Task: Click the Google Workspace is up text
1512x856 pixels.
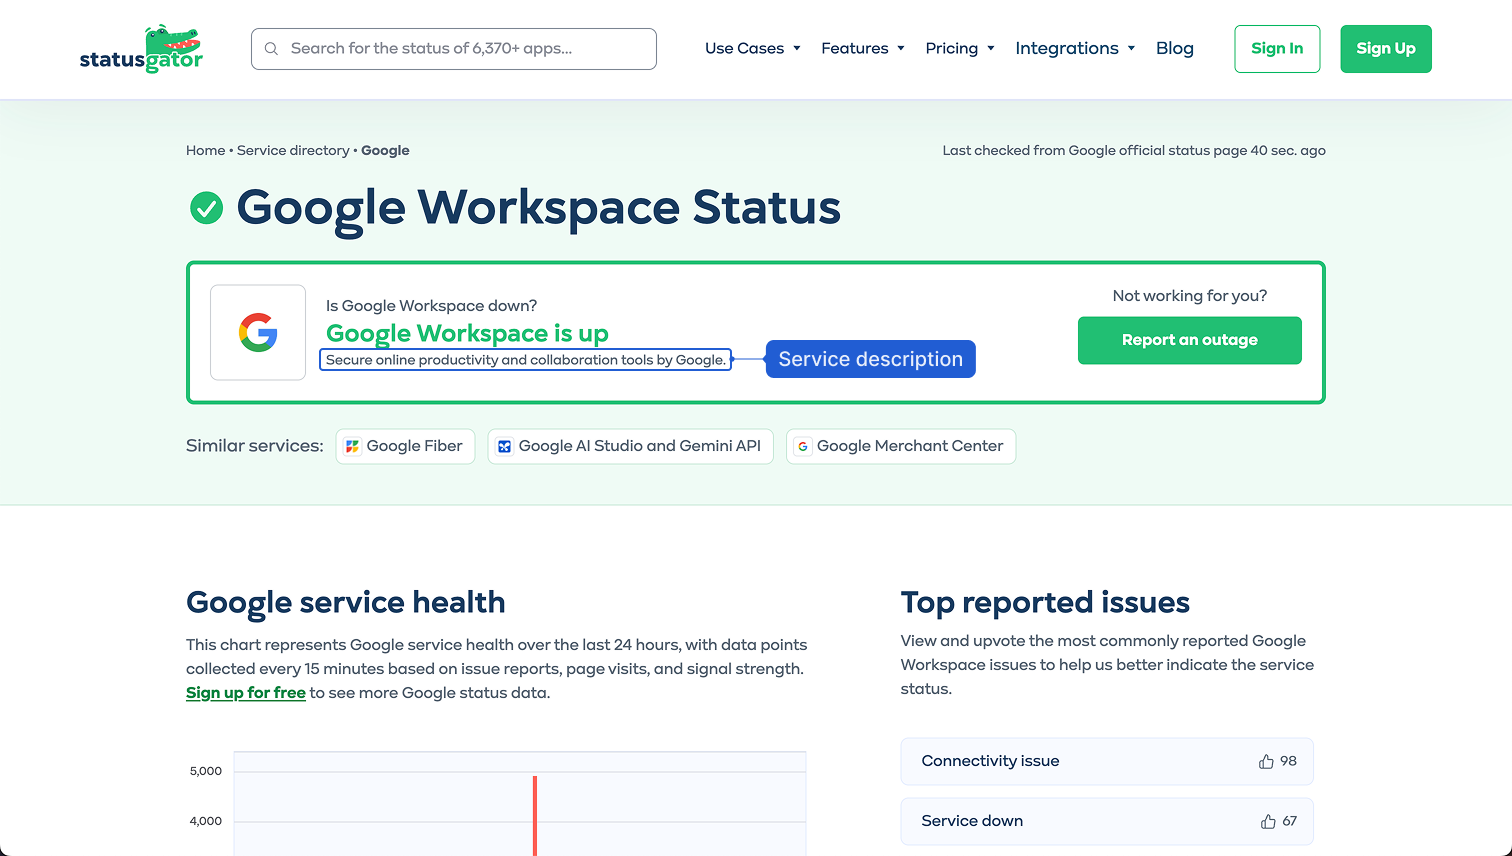Action: [x=467, y=333]
